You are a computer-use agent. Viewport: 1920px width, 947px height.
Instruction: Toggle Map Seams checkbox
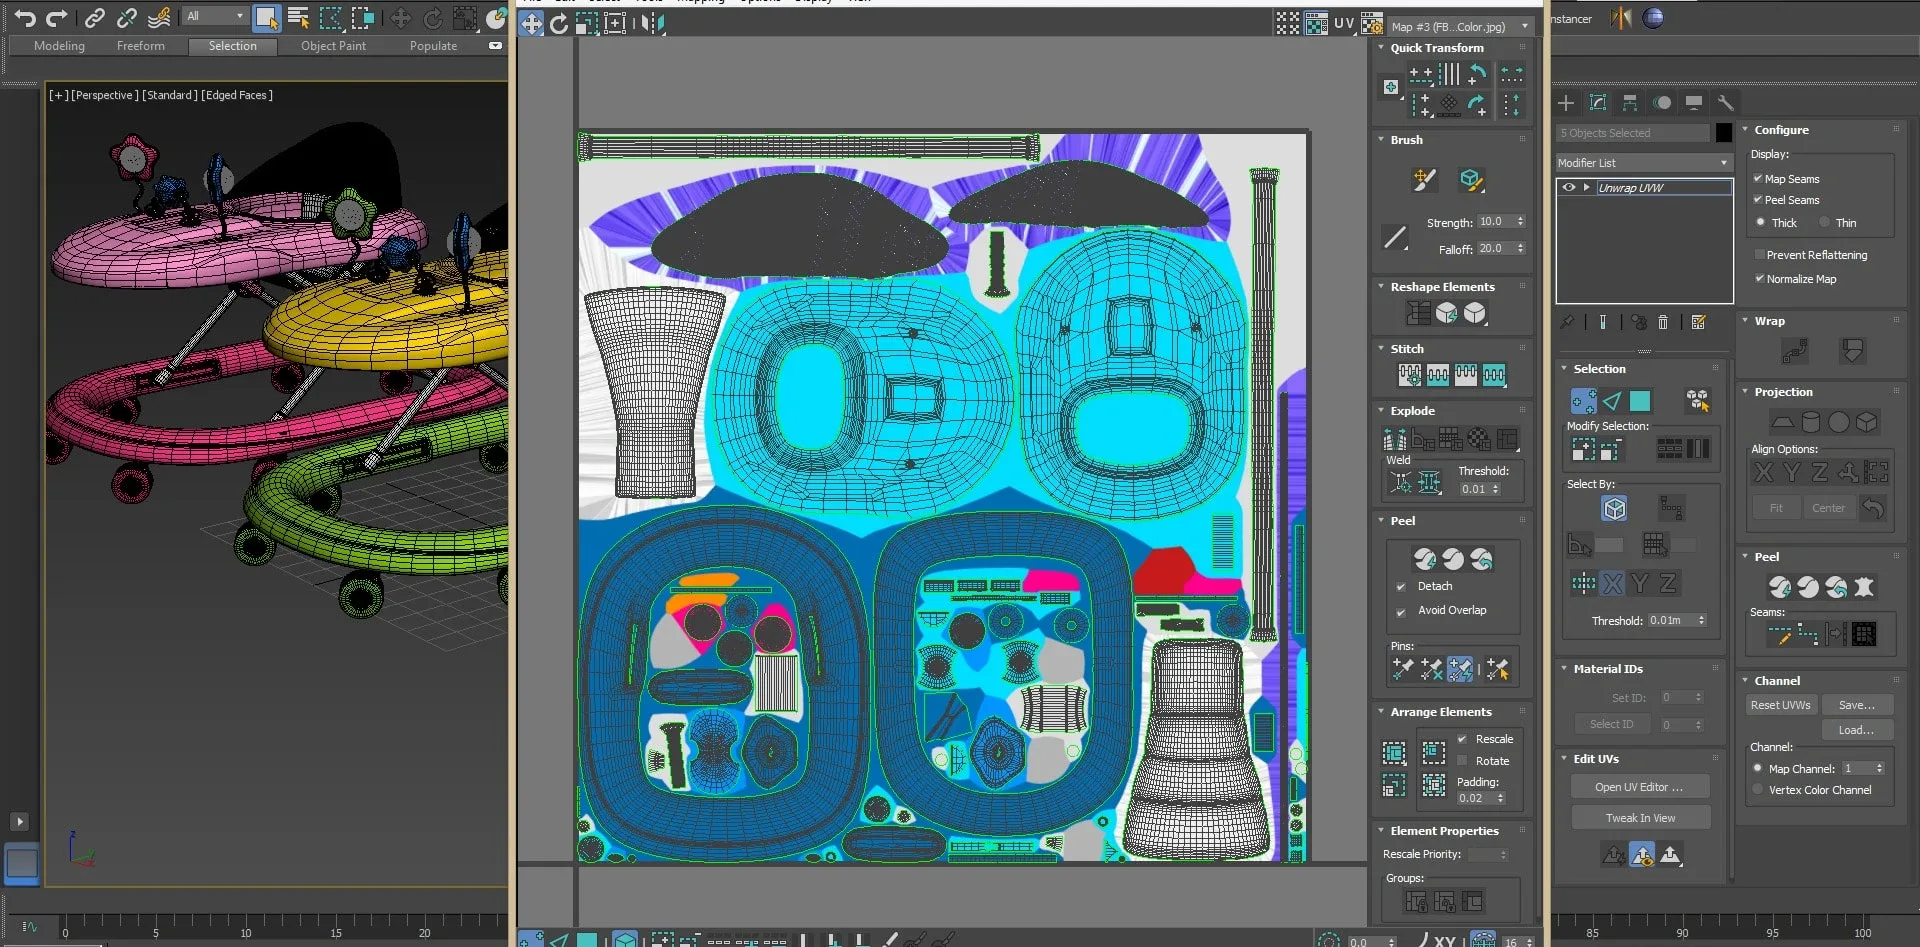pos(1758,178)
